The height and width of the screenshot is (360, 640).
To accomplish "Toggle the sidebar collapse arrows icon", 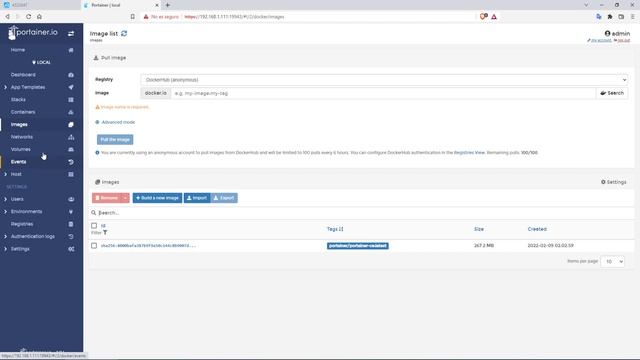I will 71,33.
